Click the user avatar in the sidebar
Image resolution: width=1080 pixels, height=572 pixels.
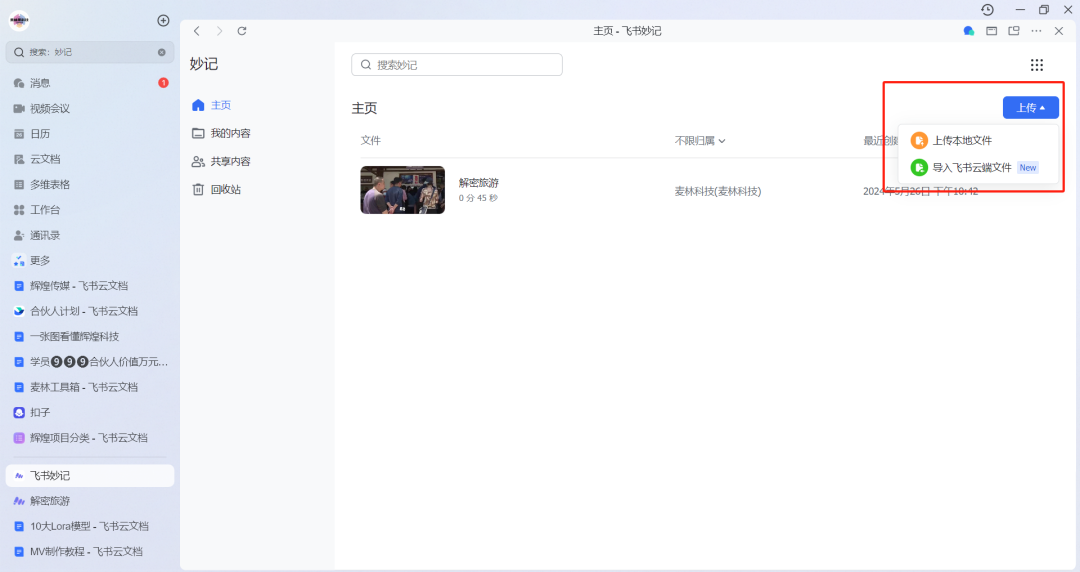pyautogui.click(x=19, y=21)
